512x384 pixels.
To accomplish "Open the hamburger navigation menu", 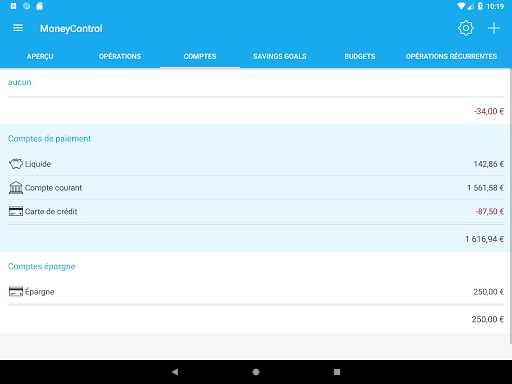I will [18, 28].
